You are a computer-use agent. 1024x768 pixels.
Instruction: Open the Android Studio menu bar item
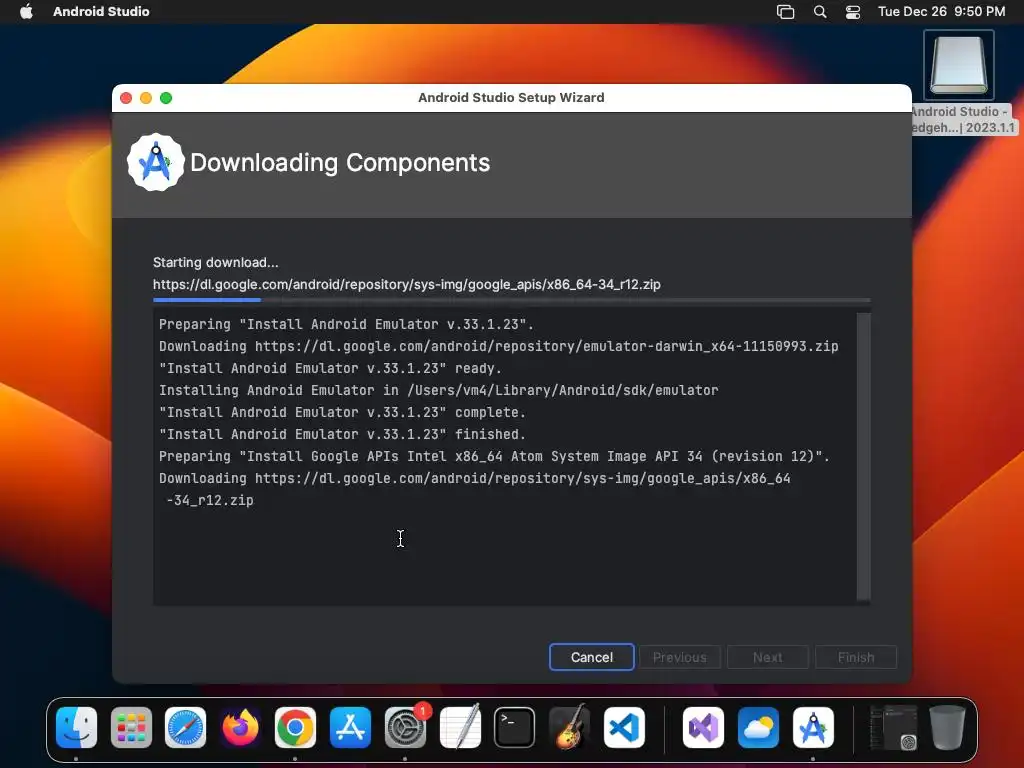[x=101, y=12]
